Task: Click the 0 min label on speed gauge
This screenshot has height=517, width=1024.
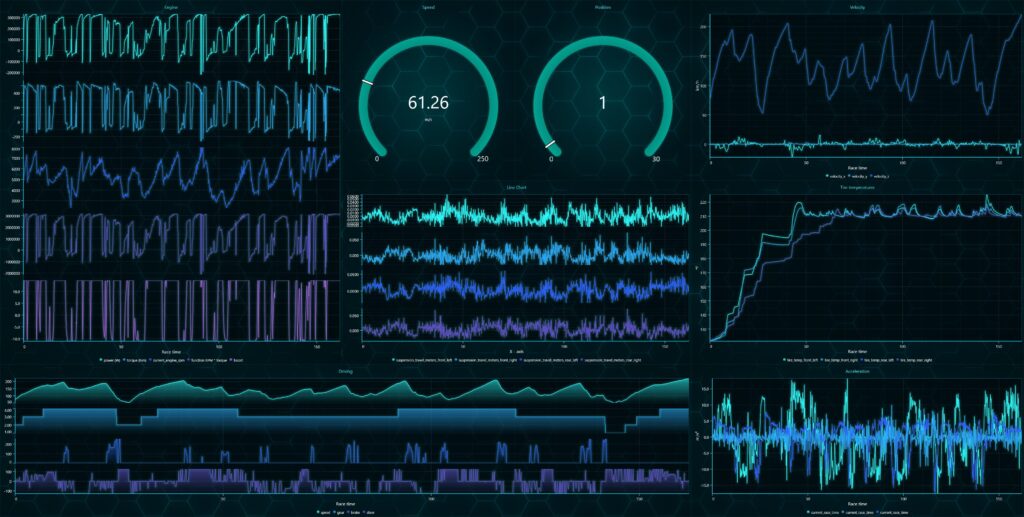Action: (x=377, y=159)
